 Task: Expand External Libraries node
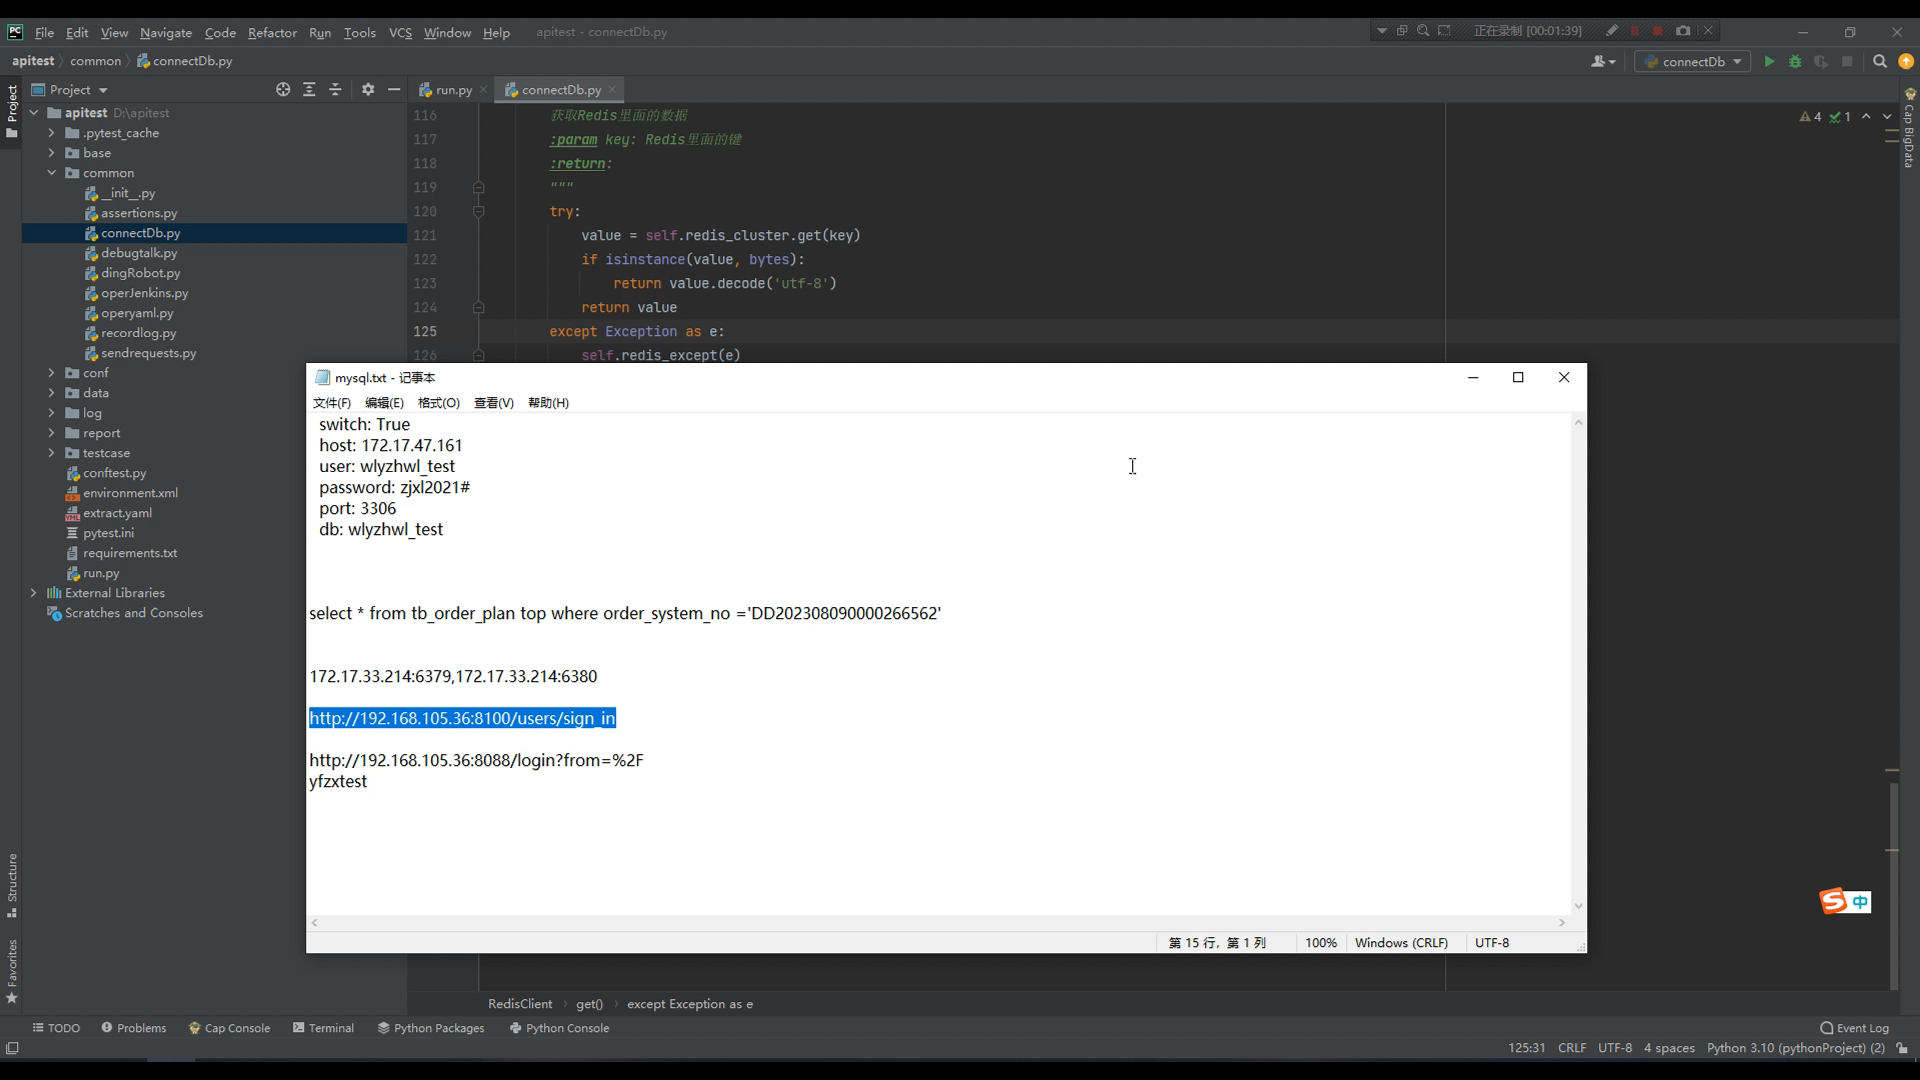click(33, 593)
